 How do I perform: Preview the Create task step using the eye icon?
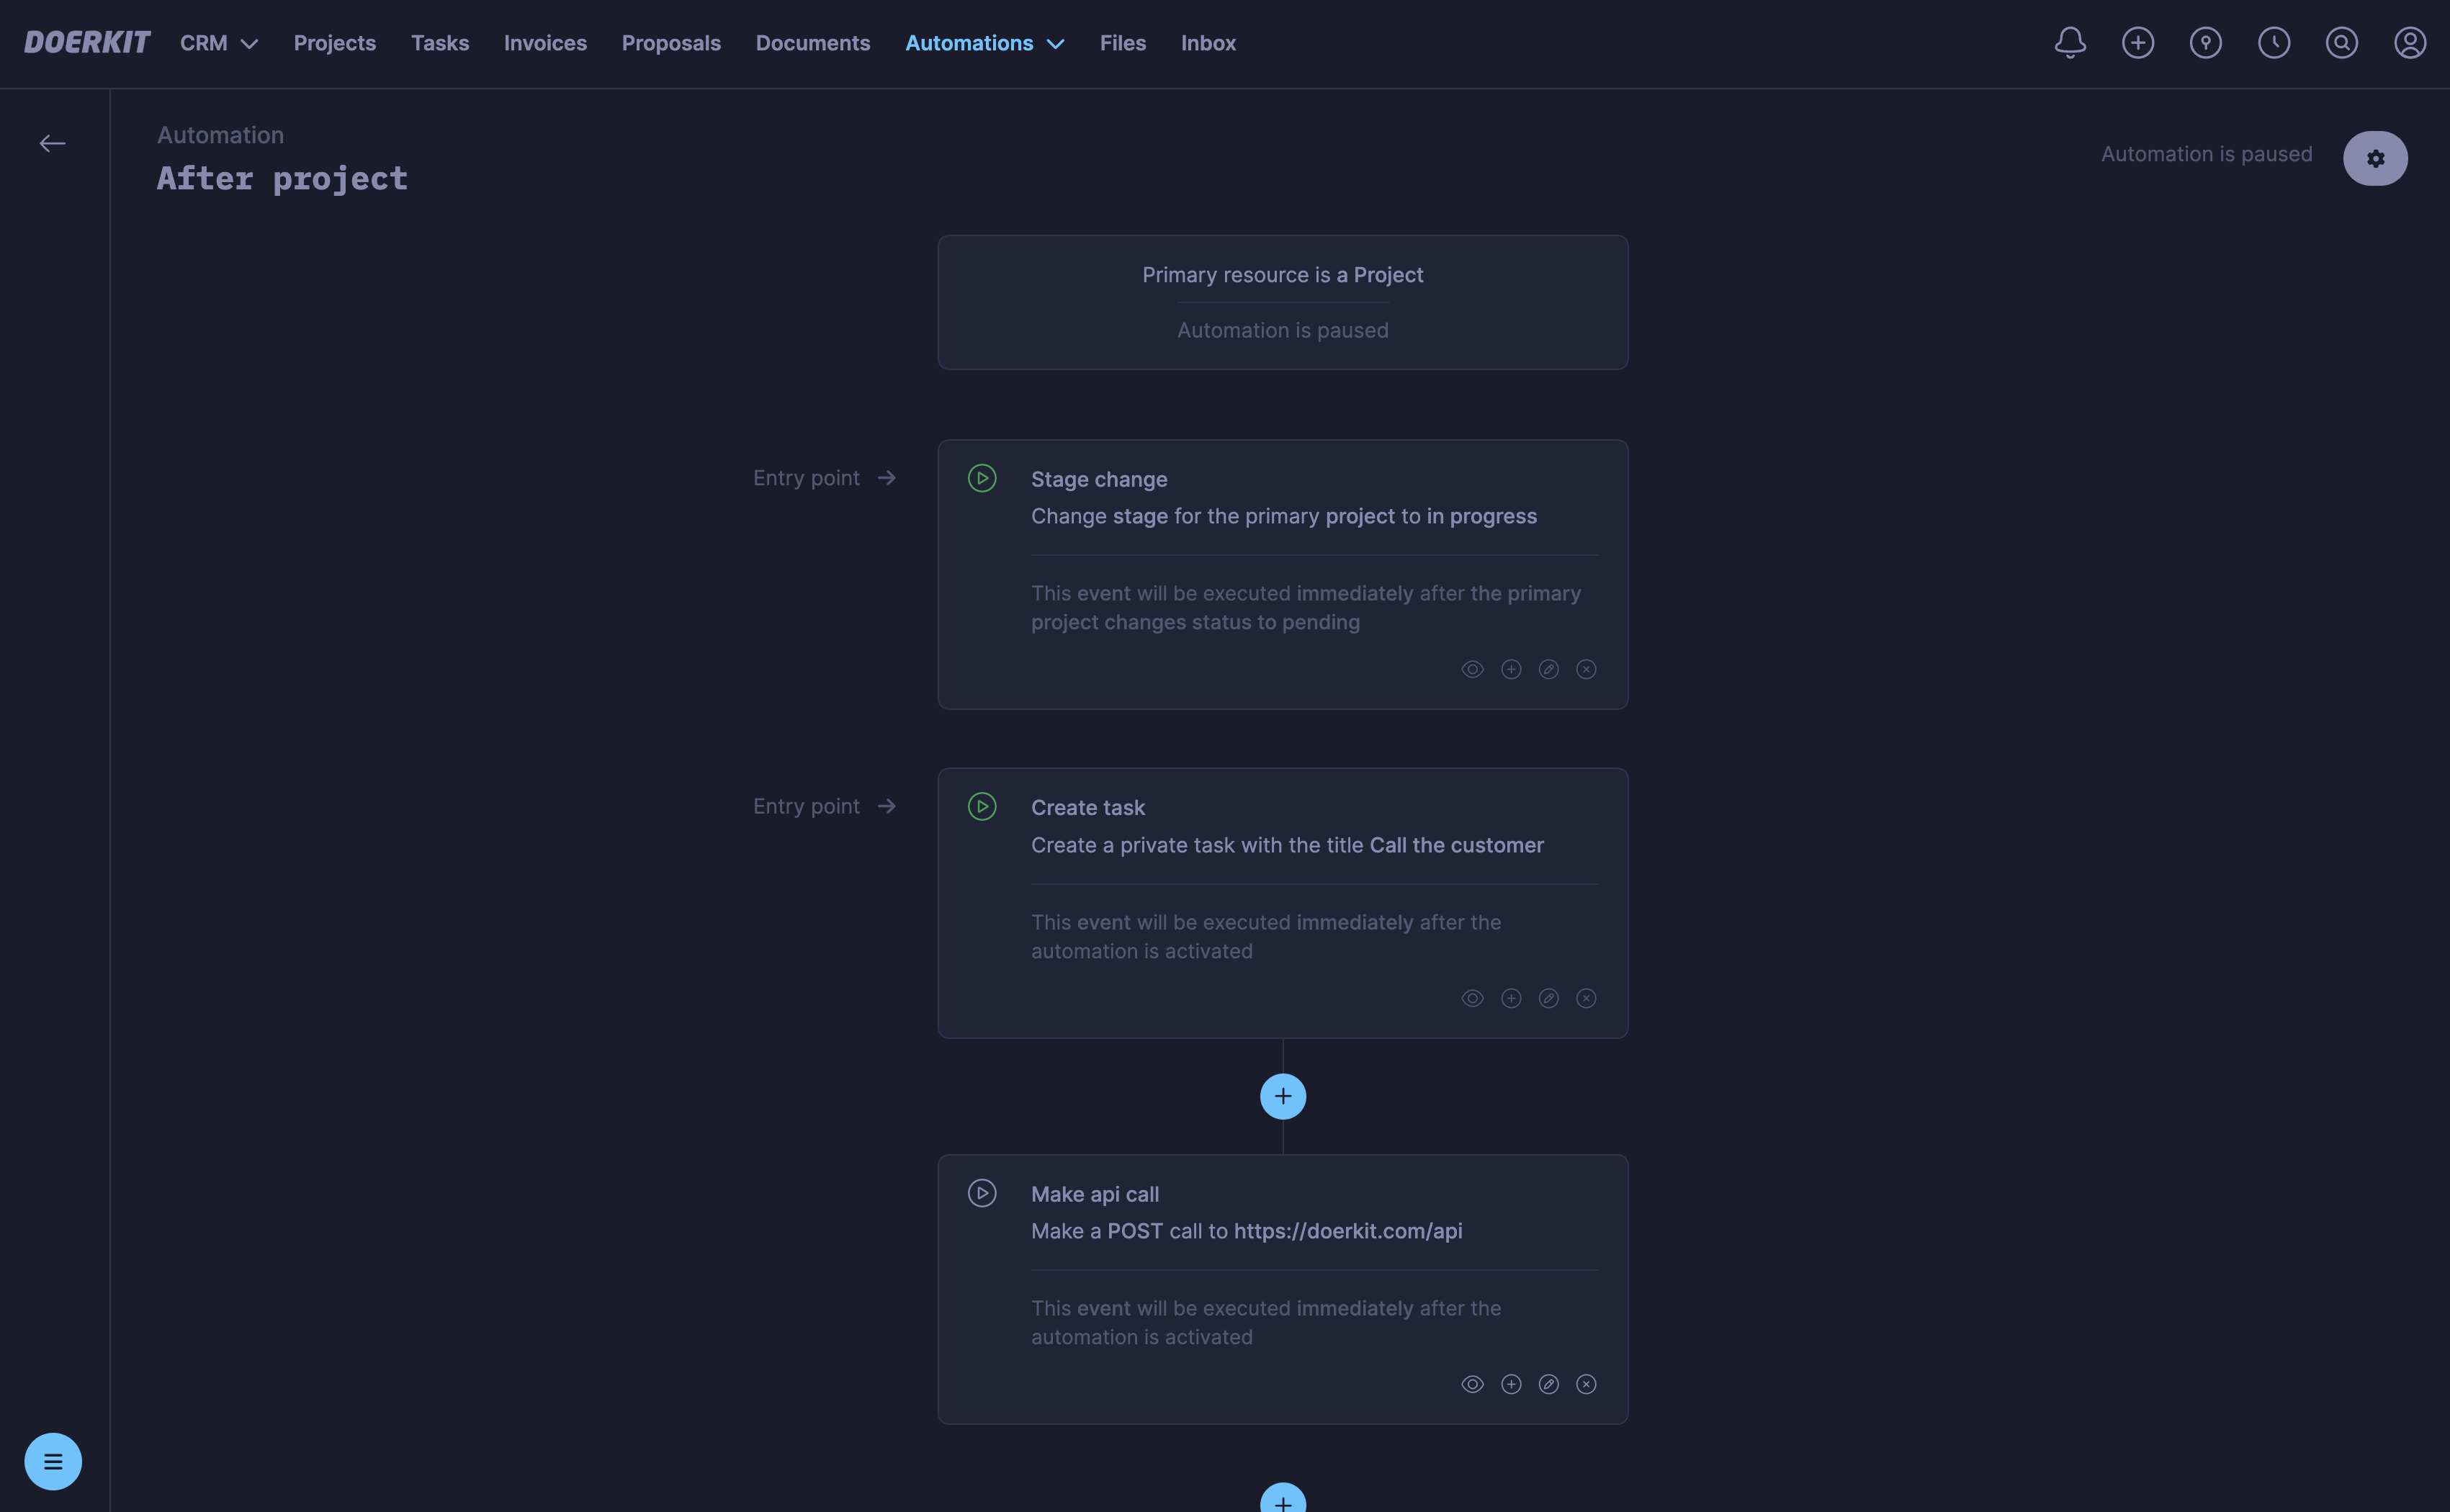(x=1472, y=997)
